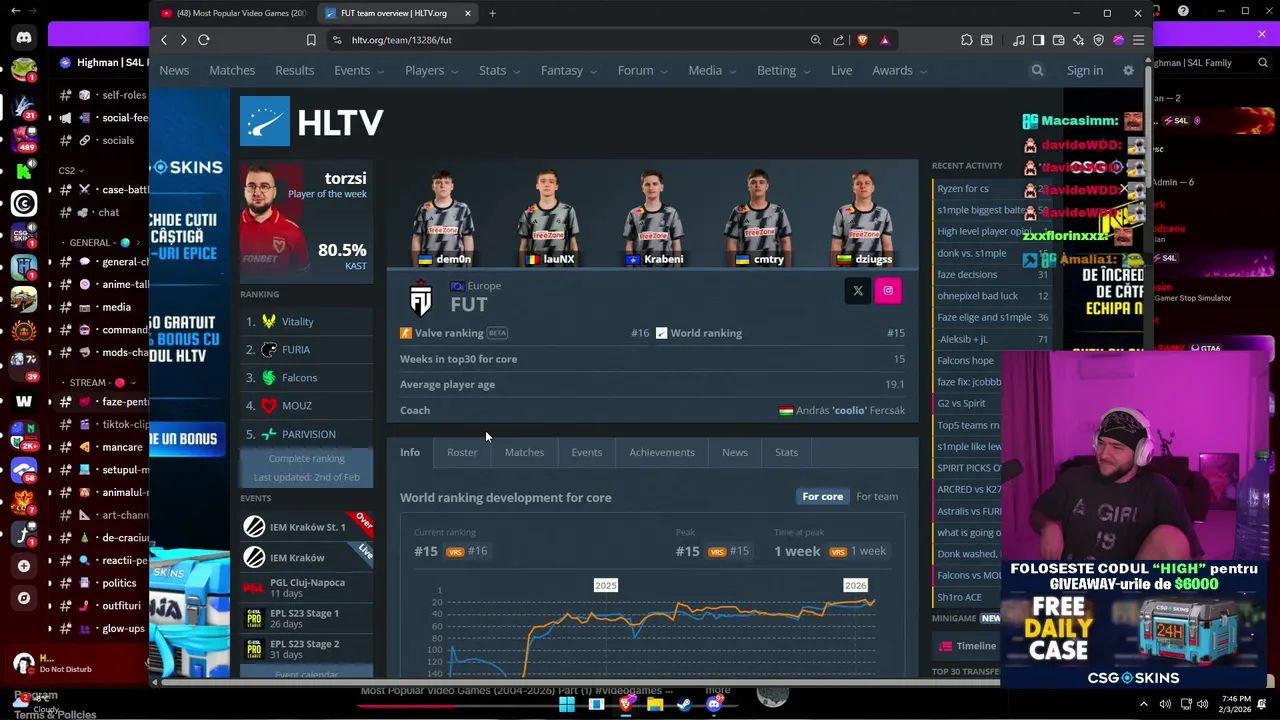
Task: Open the team Events tab
Action: point(586,452)
